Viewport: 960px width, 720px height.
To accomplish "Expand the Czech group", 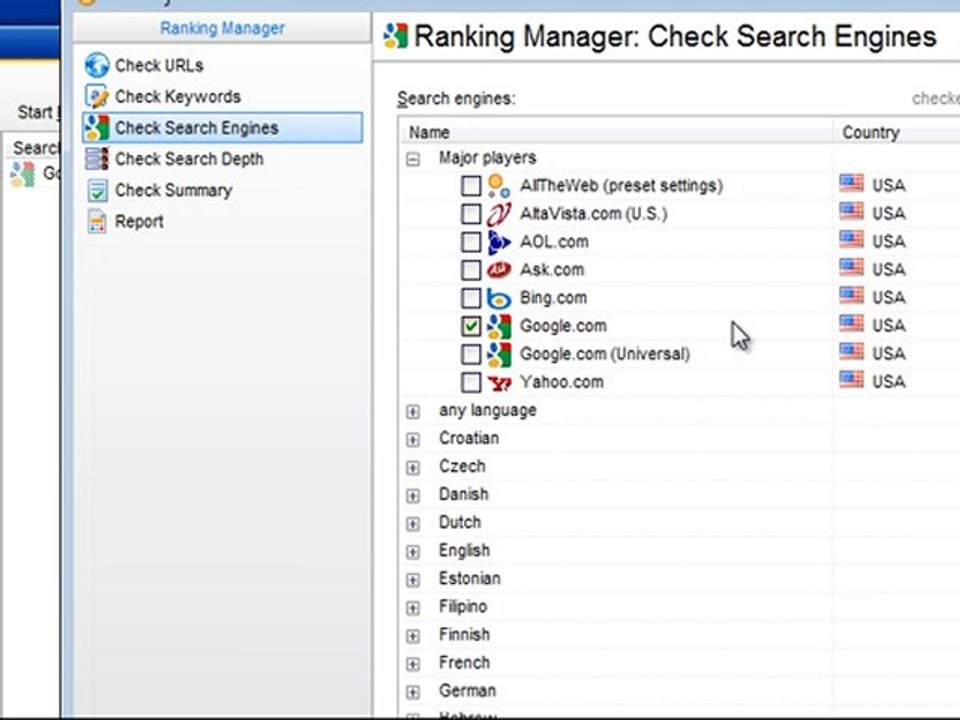I will (413, 468).
